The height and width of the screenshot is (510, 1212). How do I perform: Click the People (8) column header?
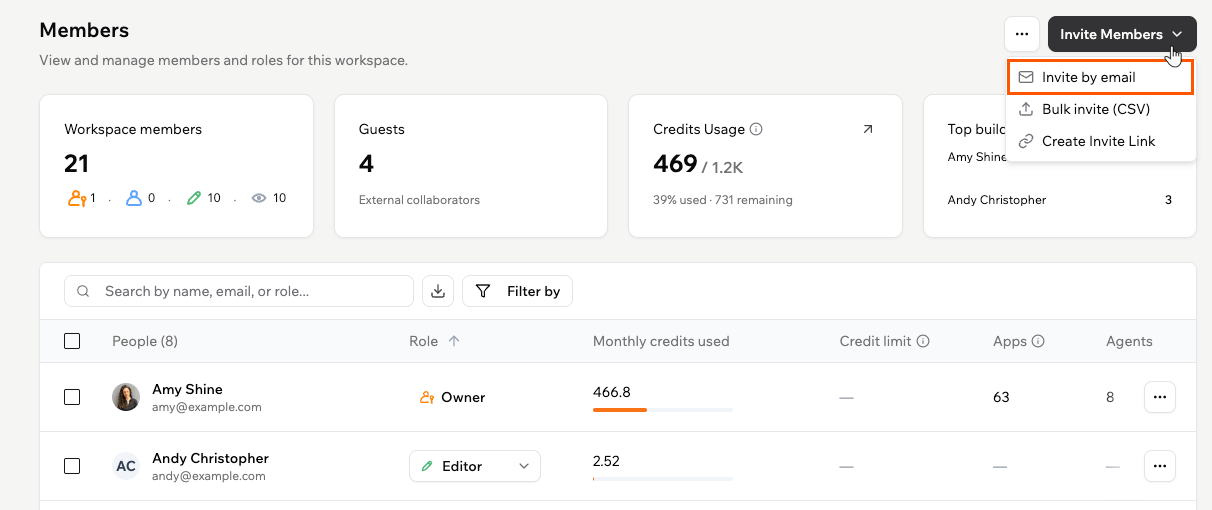[x=145, y=341]
